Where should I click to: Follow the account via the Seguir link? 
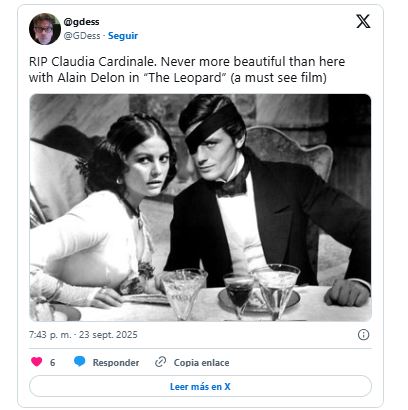point(123,36)
